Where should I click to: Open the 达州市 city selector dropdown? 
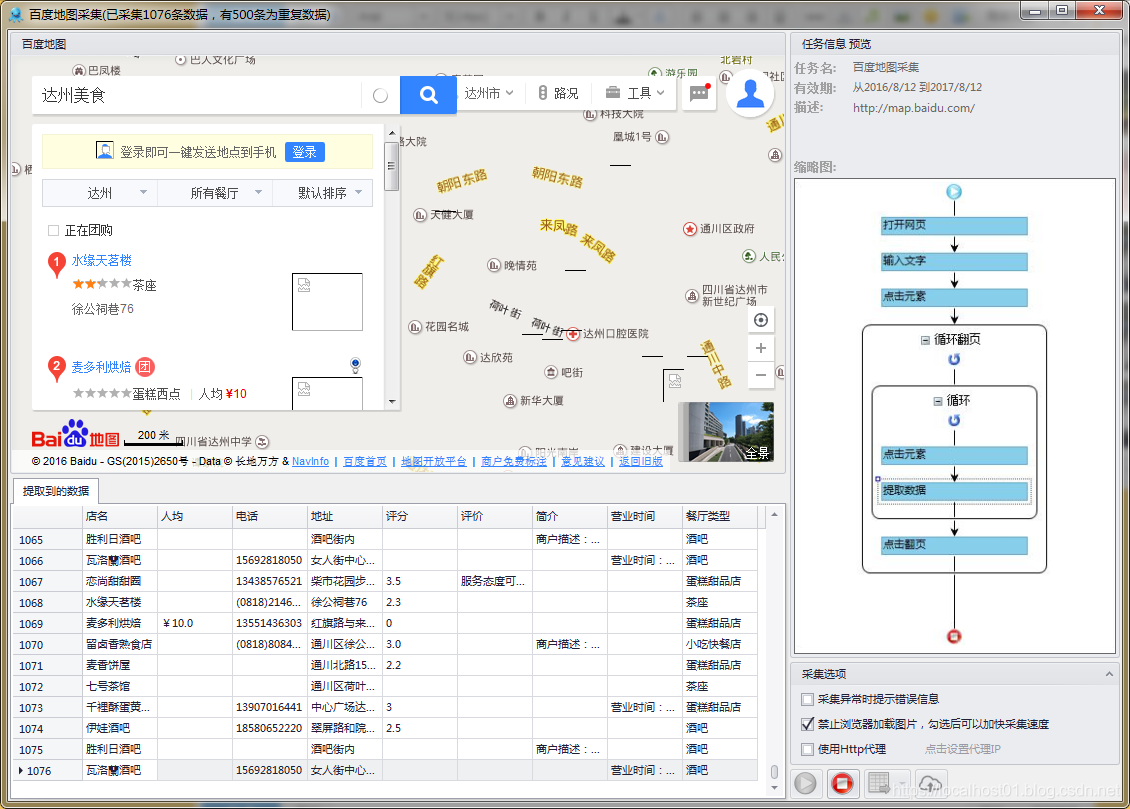(x=489, y=93)
